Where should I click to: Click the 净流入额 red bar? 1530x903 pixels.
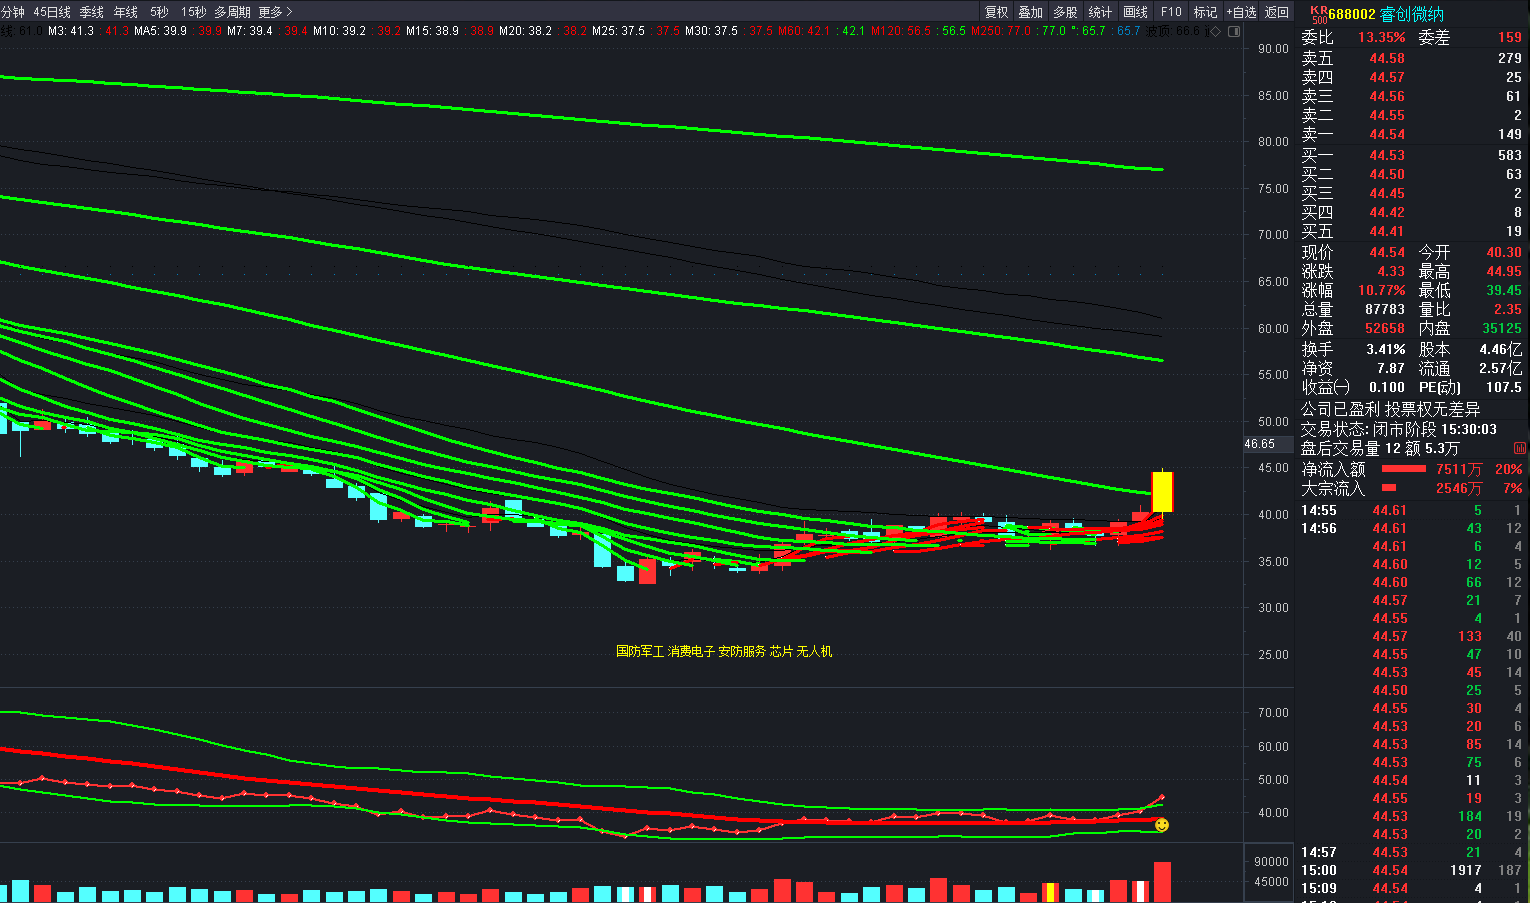pos(1403,469)
